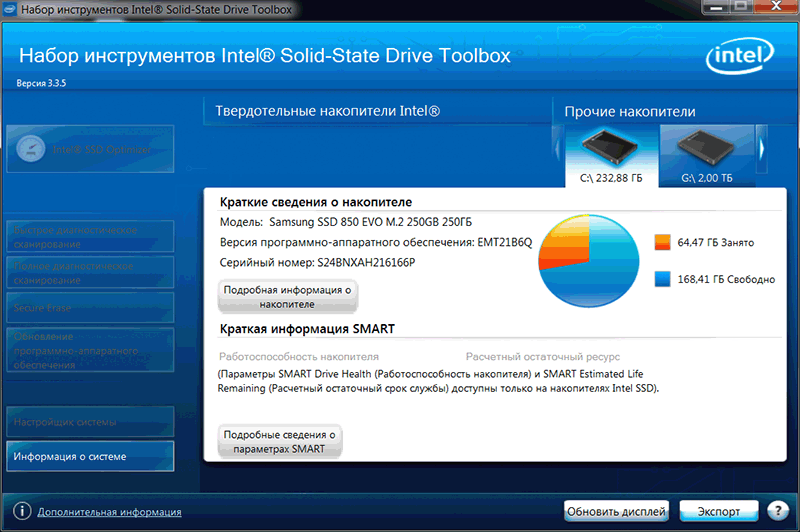Image resolution: width=800 pixels, height=532 pixels.
Task: Click the Экспорт button
Action: click(x=719, y=511)
